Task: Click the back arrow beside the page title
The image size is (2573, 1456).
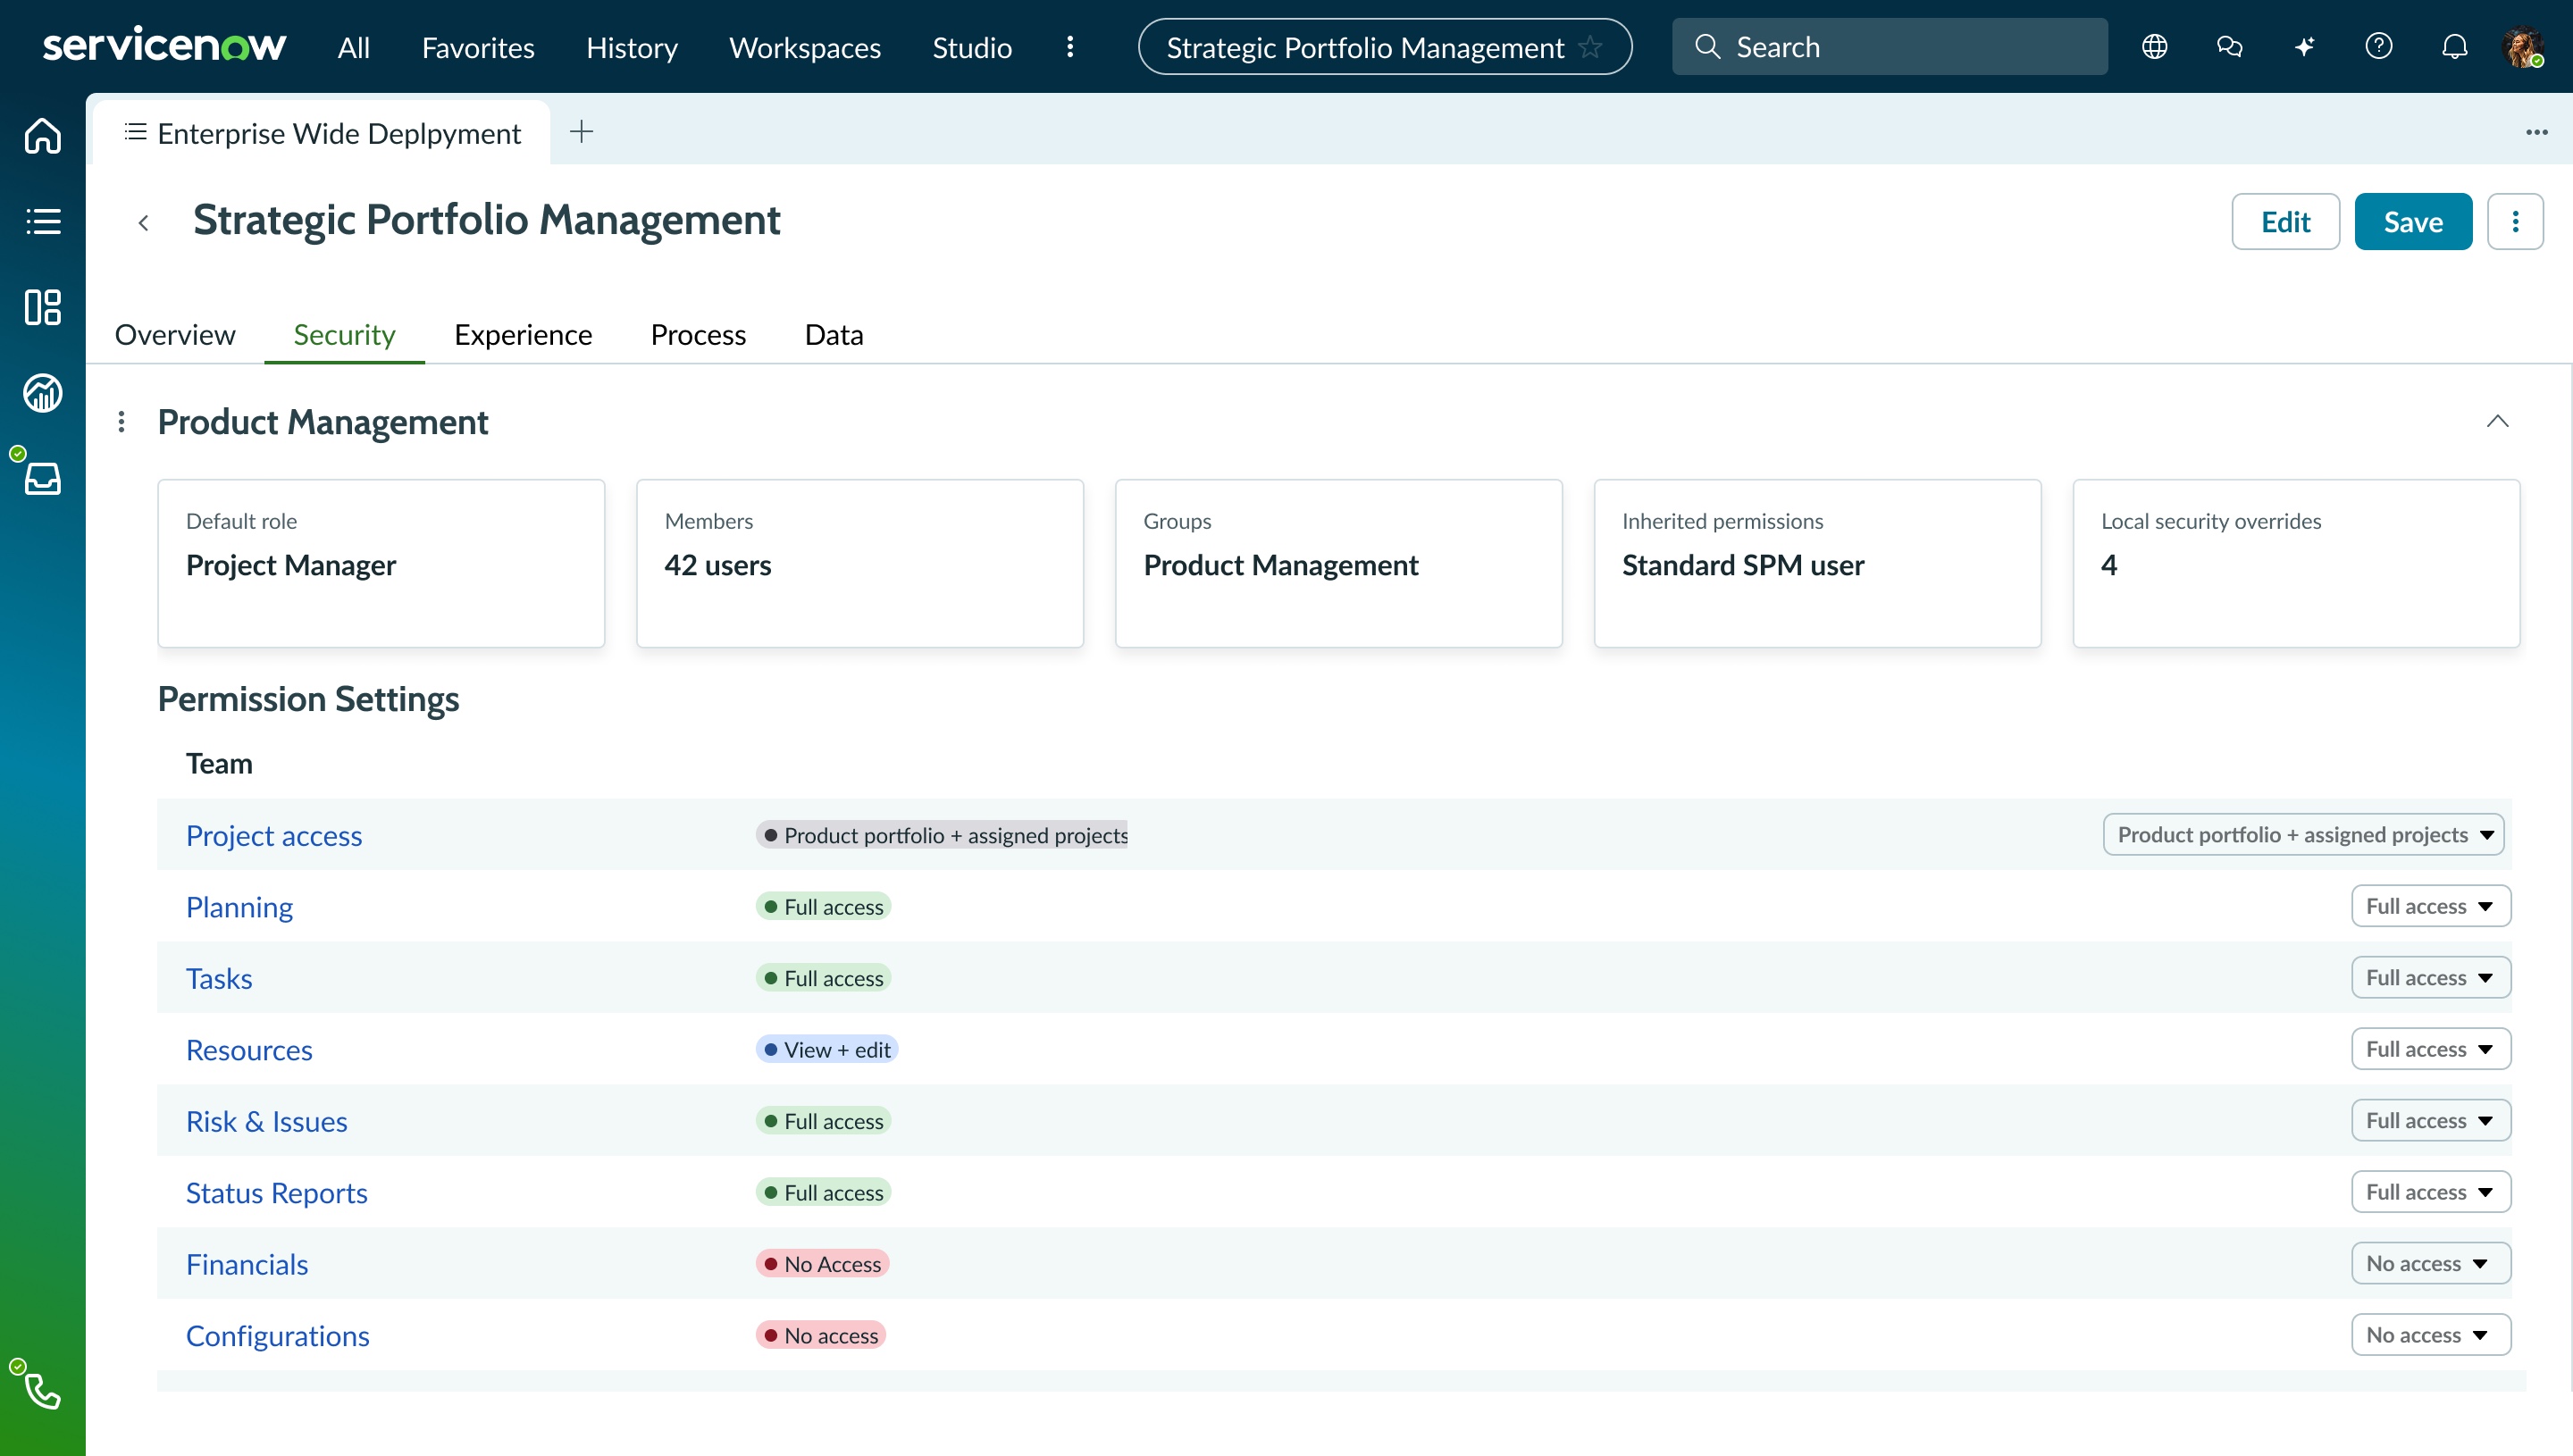Action: pyautogui.click(x=144, y=223)
